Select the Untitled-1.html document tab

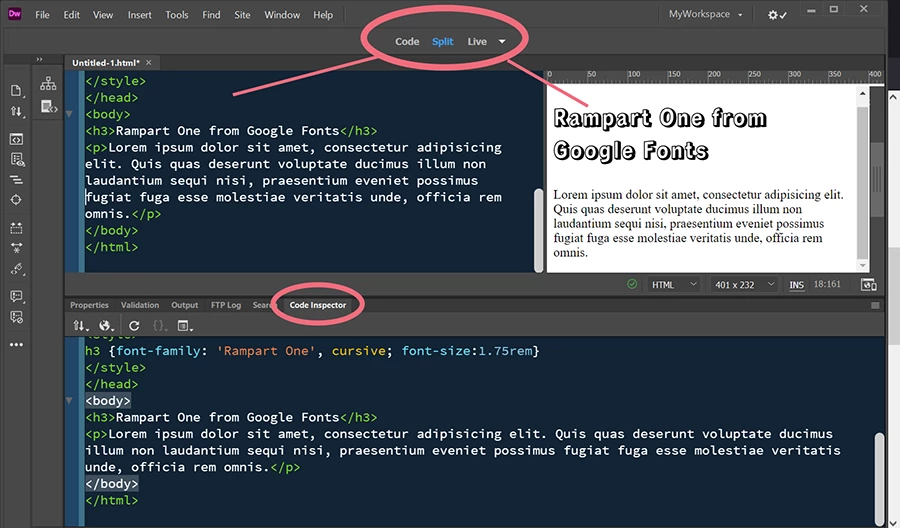tap(106, 63)
